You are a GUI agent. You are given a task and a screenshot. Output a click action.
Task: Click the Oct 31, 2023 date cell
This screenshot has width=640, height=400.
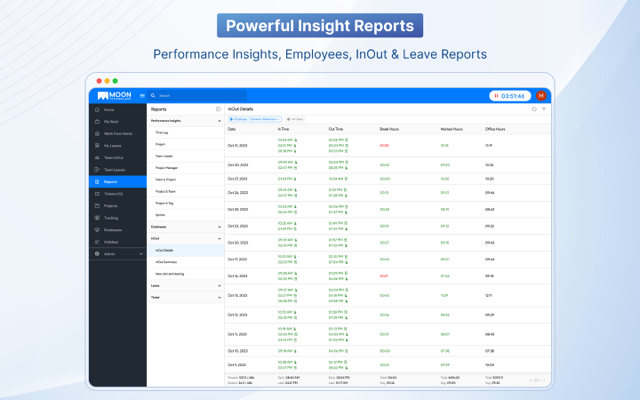(x=238, y=146)
